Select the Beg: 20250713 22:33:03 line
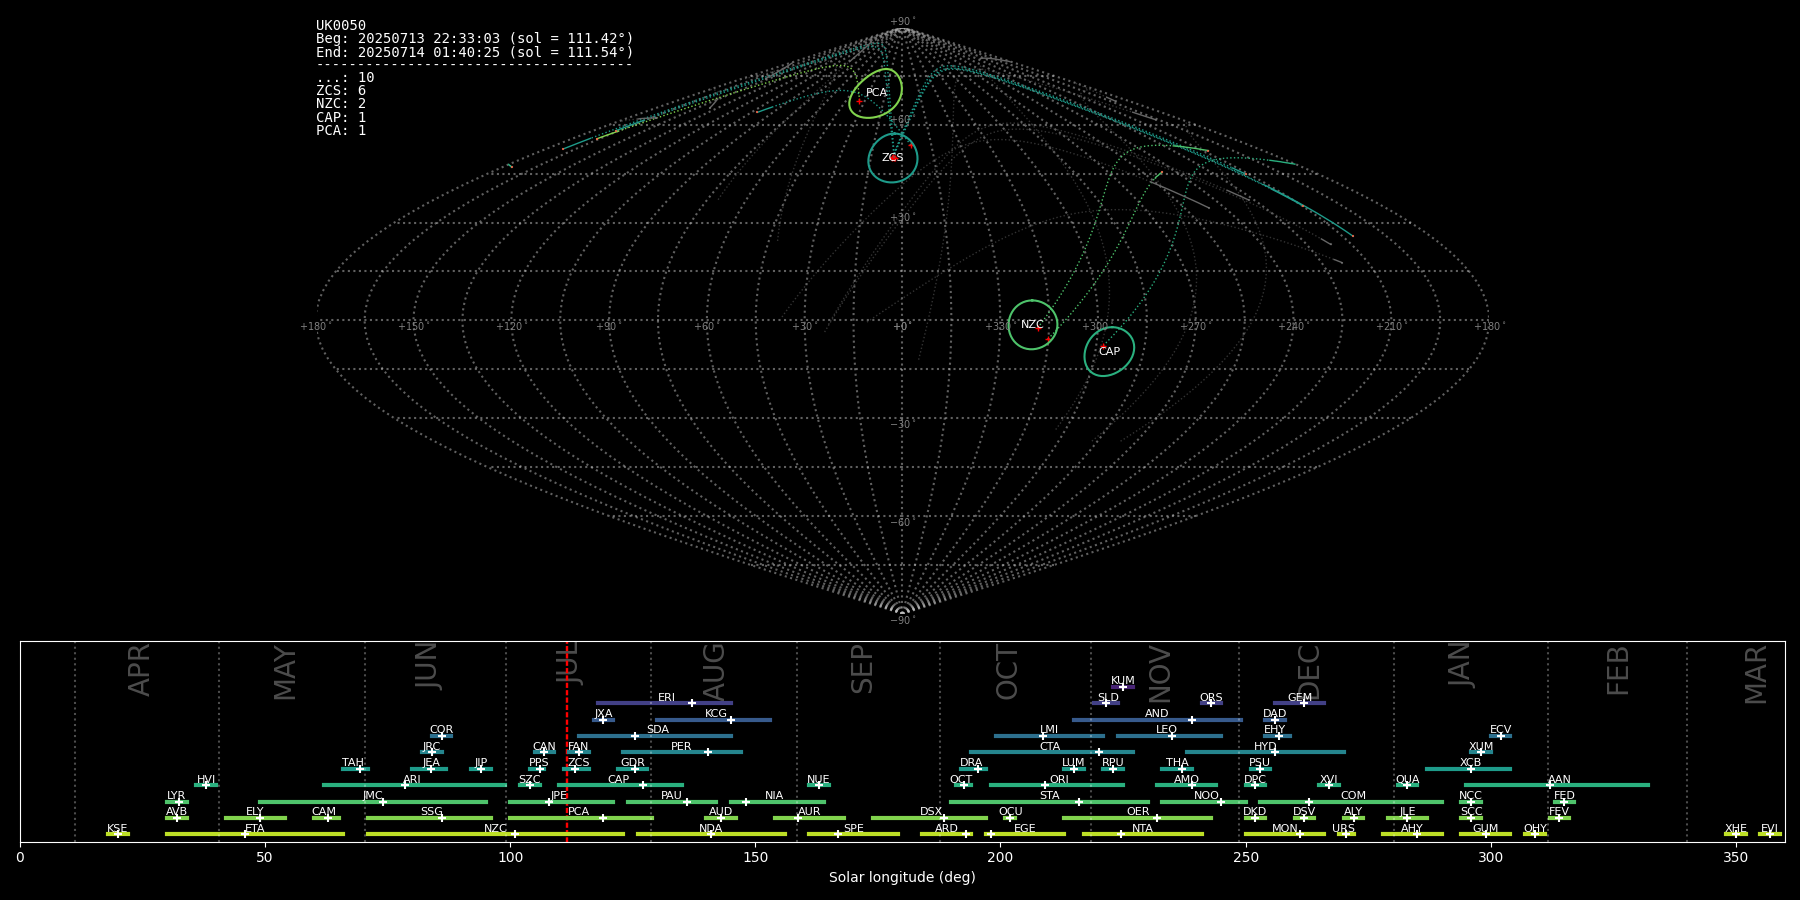1800x900 pixels. (x=475, y=38)
